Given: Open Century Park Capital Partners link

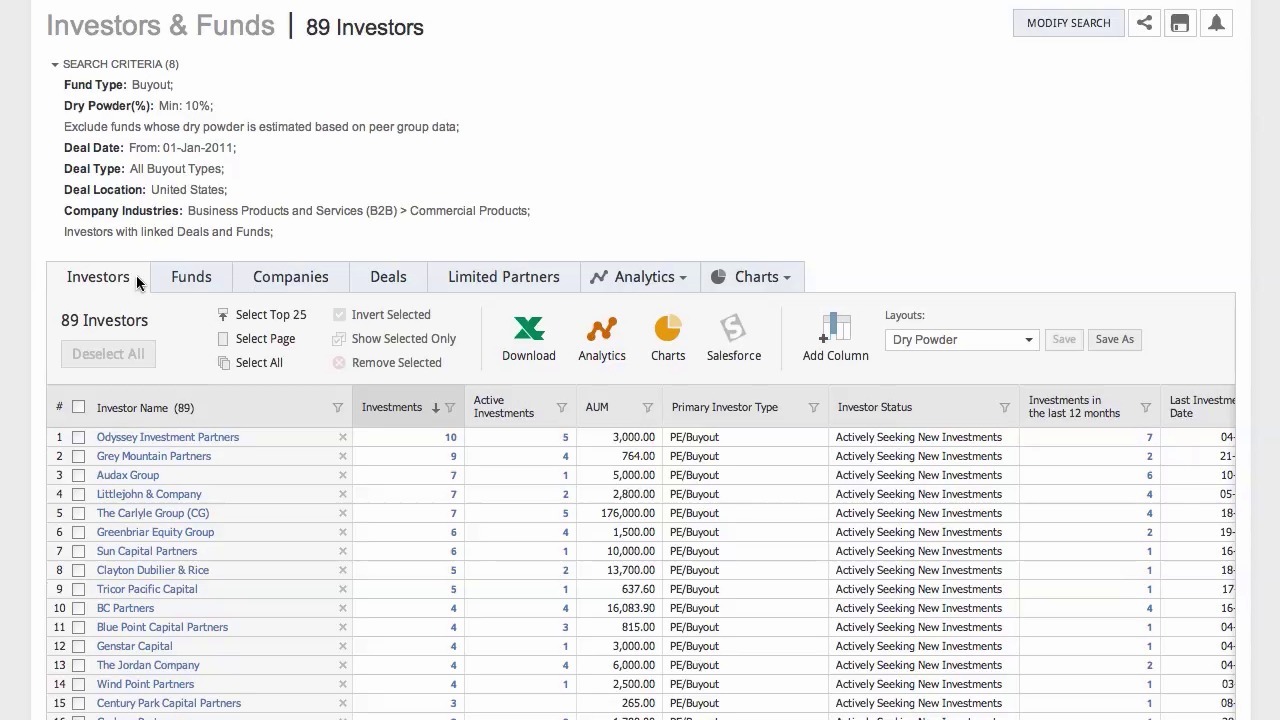Looking at the screenshot, I should tap(169, 703).
